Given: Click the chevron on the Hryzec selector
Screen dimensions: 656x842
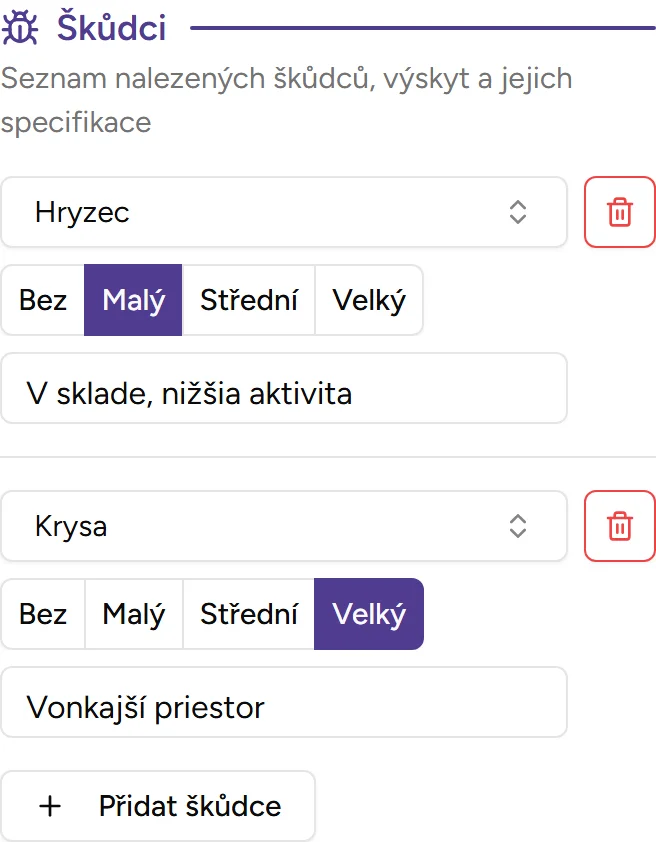Looking at the screenshot, I should pos(519,212).
